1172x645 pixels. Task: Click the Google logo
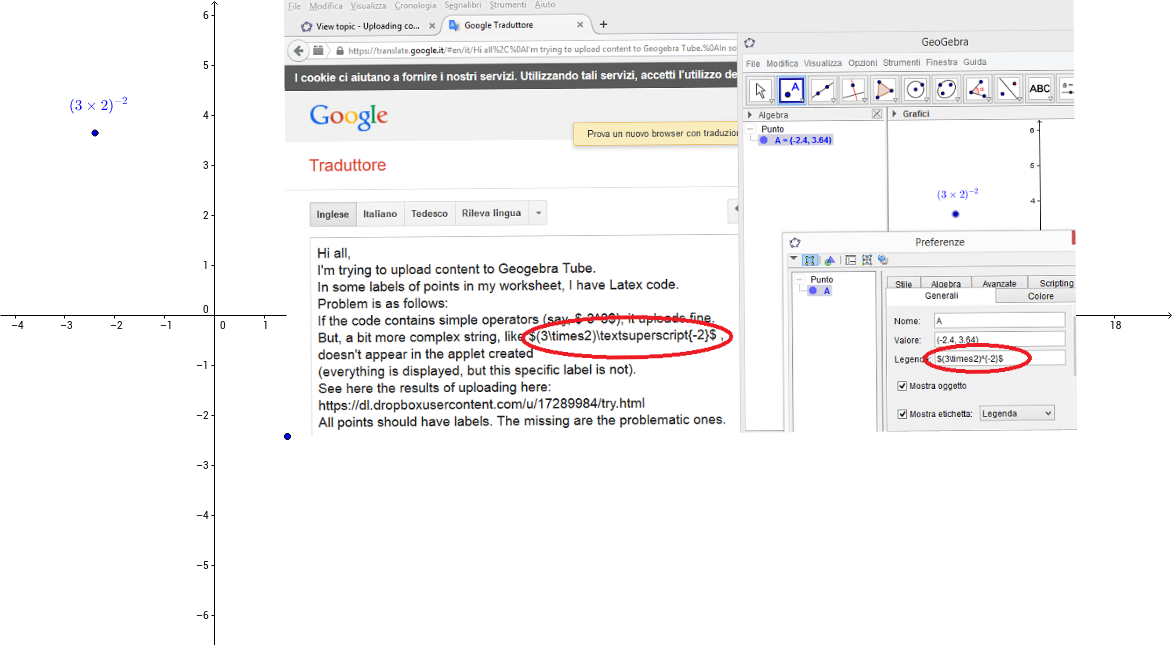pyautogui.click(x=348, y=117)
